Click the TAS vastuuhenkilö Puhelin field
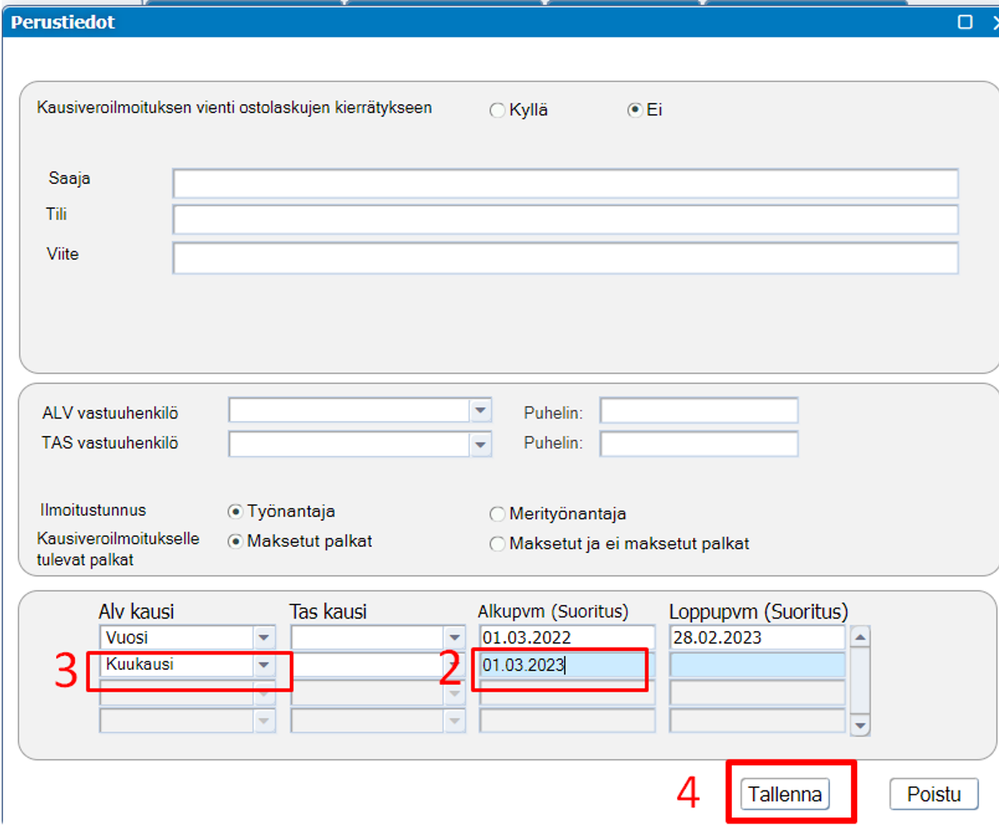This screenshot has height=830, width=999. (x=699, y=444)
